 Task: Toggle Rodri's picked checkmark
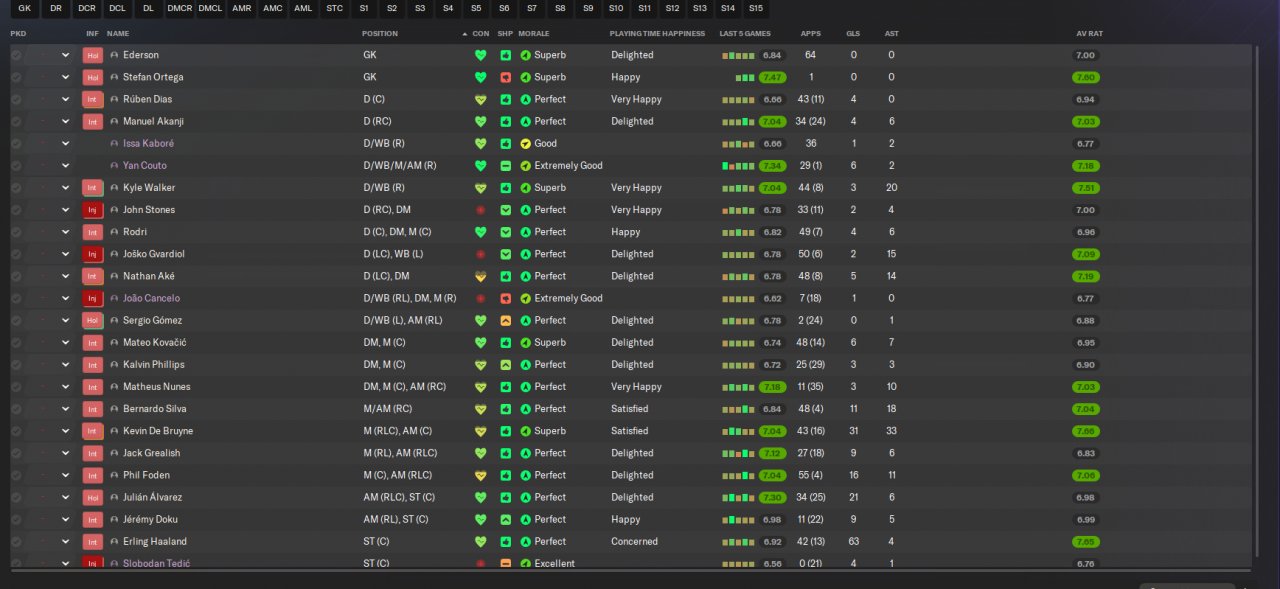click(16, 232)
